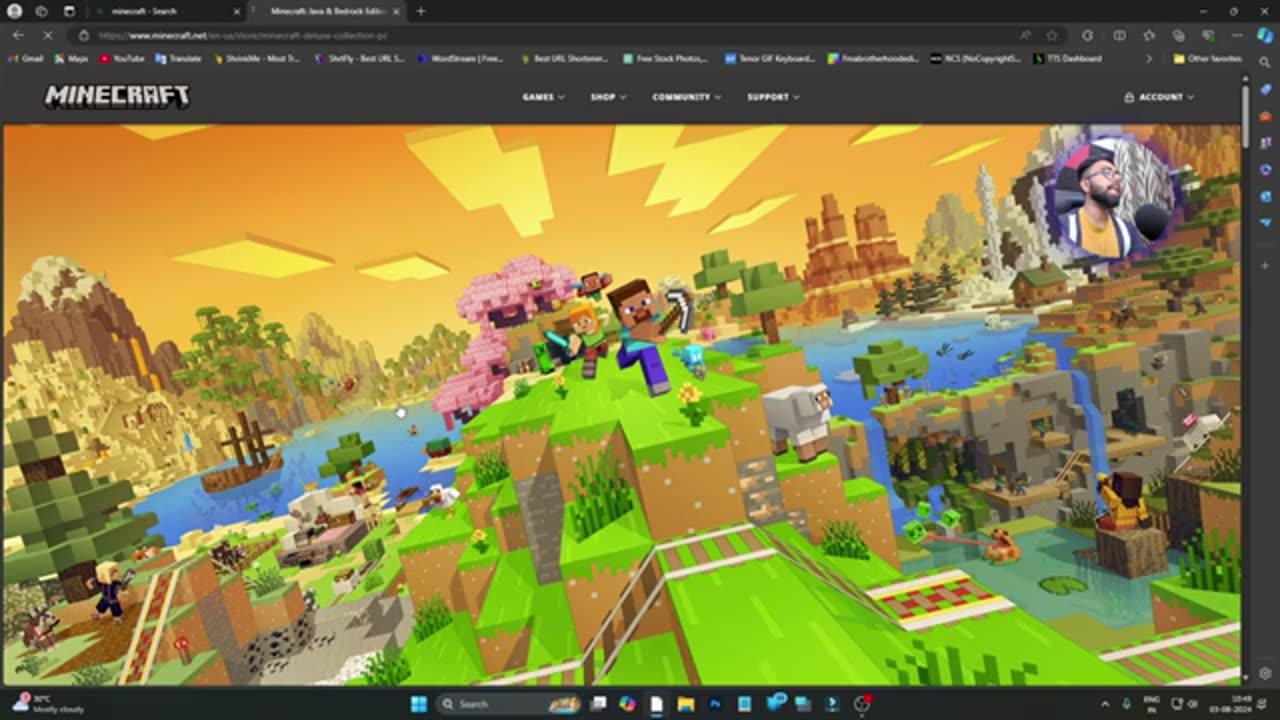Image resolution: width=1280 pixels, height=720 pixels.
Task: Expand the Support navigation menu
Action: pyautogui.click(x=773, y=97)
